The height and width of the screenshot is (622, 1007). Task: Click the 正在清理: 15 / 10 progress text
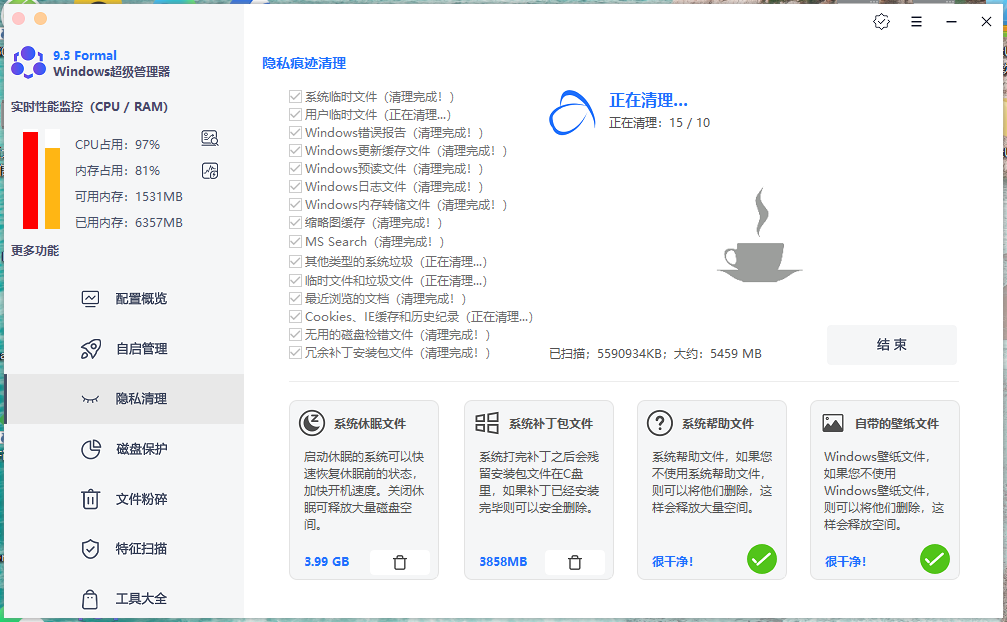(660, 123)
